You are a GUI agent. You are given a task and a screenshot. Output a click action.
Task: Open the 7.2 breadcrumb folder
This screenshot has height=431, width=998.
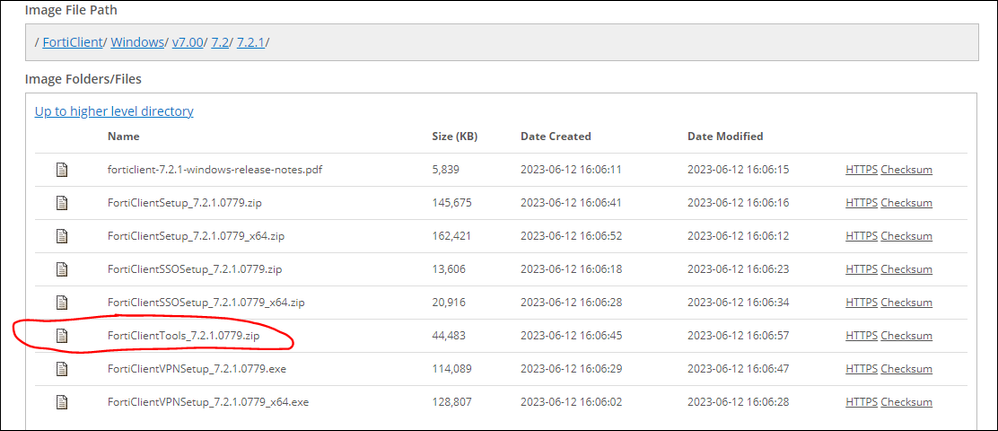222,42
